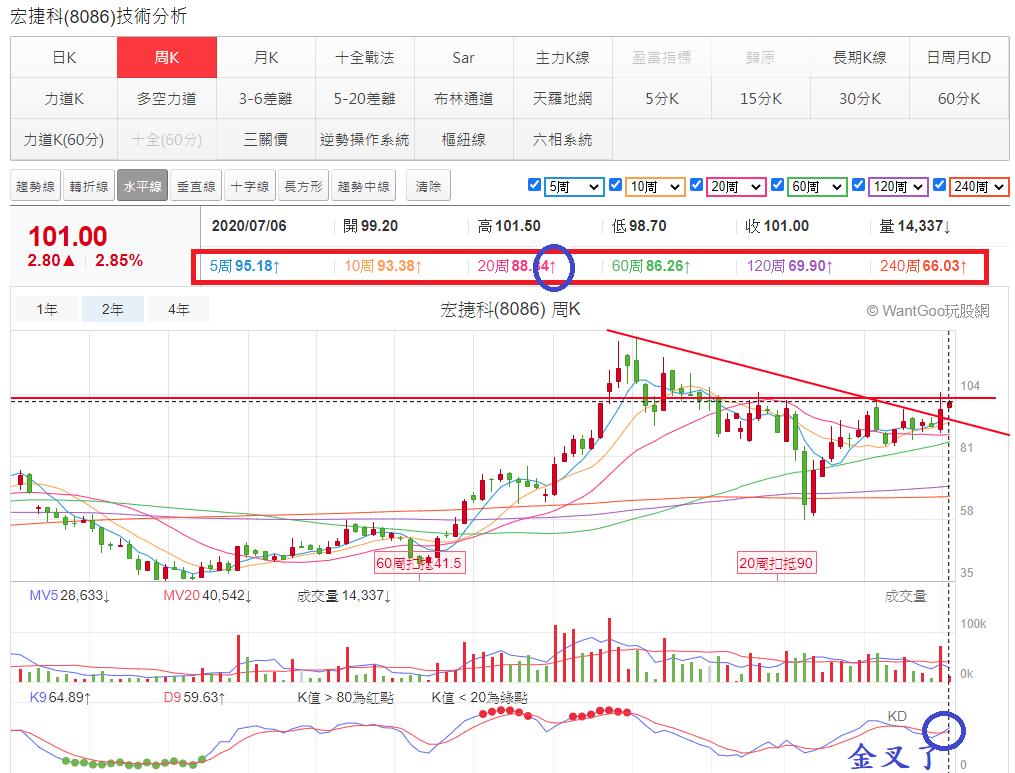Screen dimensions: 1015x773
Task: Click the 60周 86.26 average value
Action: [651, 266]
